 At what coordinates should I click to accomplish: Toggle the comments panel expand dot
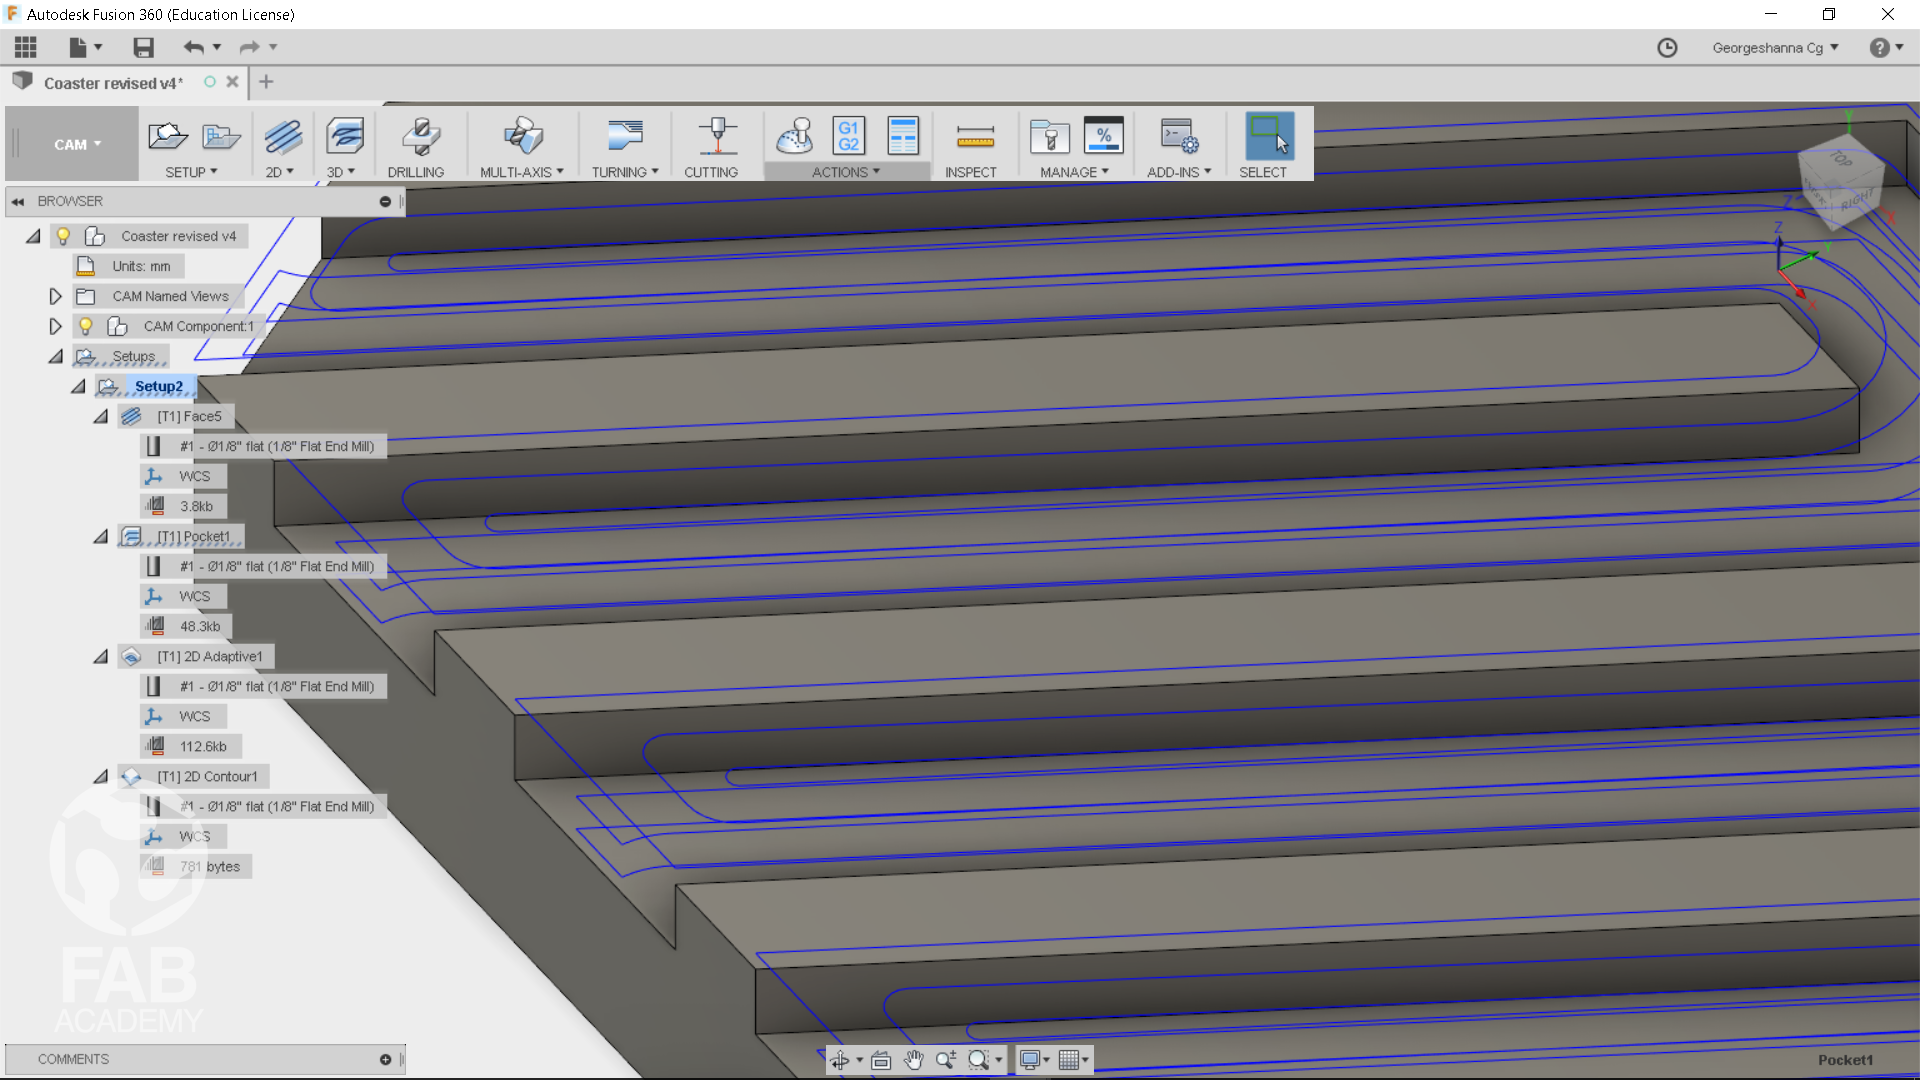(385, 1059)
